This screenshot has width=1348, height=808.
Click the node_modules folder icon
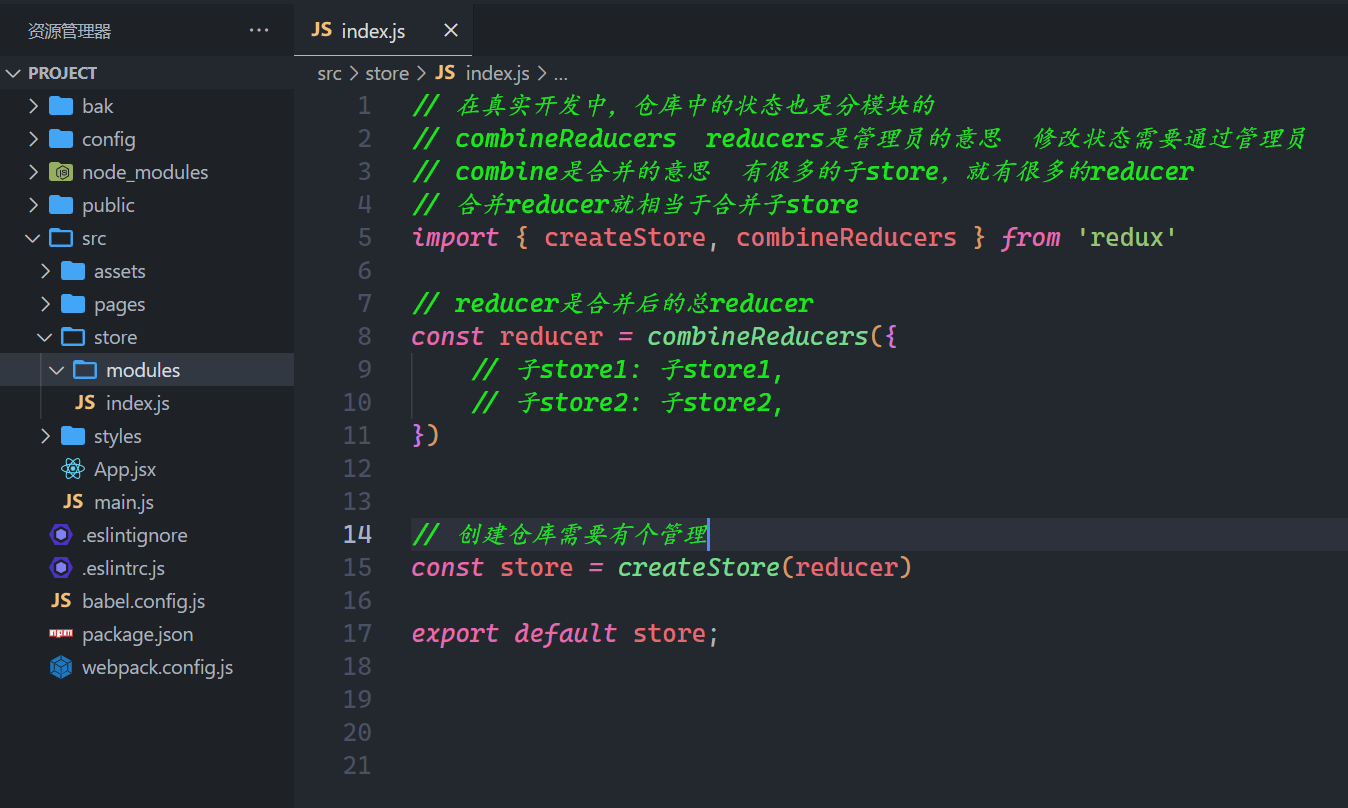pyautogui.click(x=61, y=172)
